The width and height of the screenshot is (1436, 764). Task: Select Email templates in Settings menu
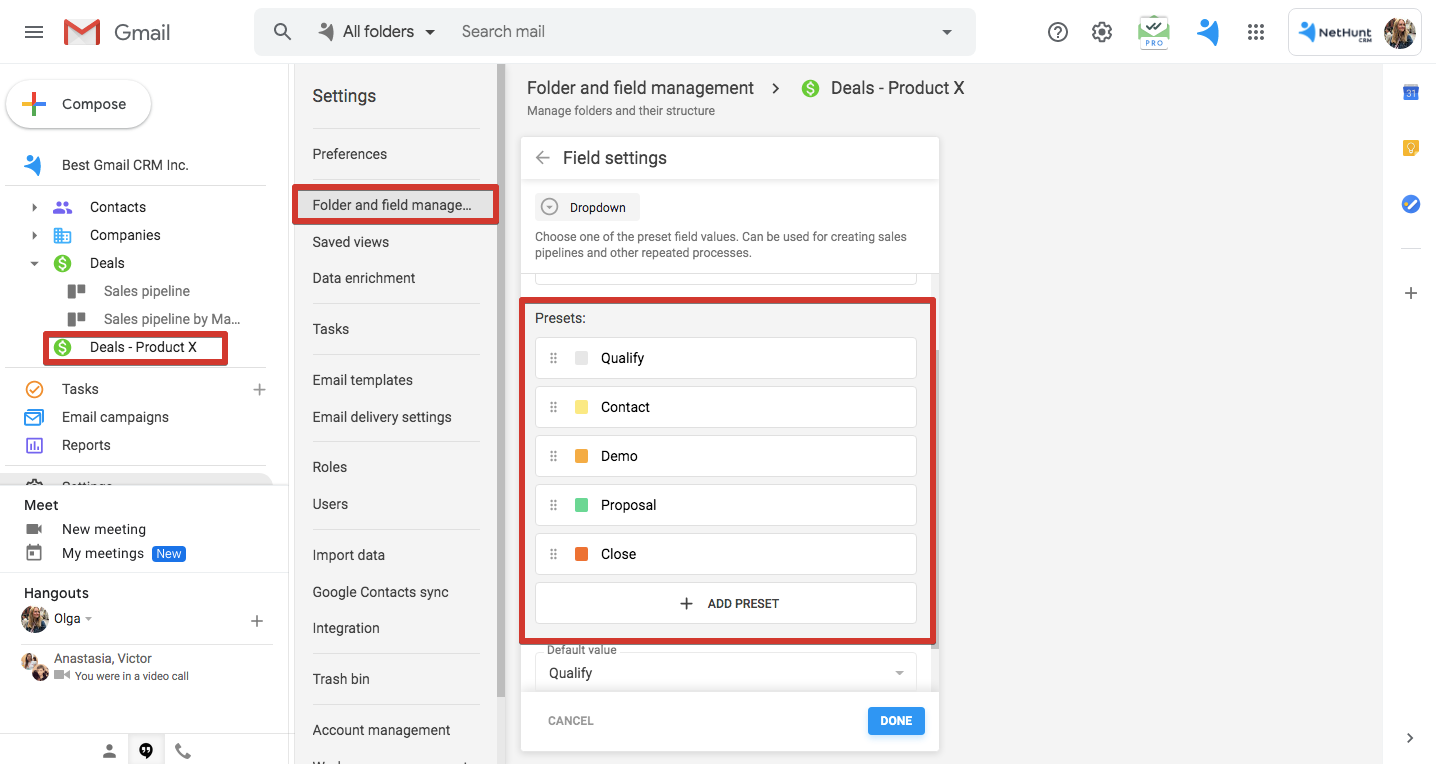point(362,380)
